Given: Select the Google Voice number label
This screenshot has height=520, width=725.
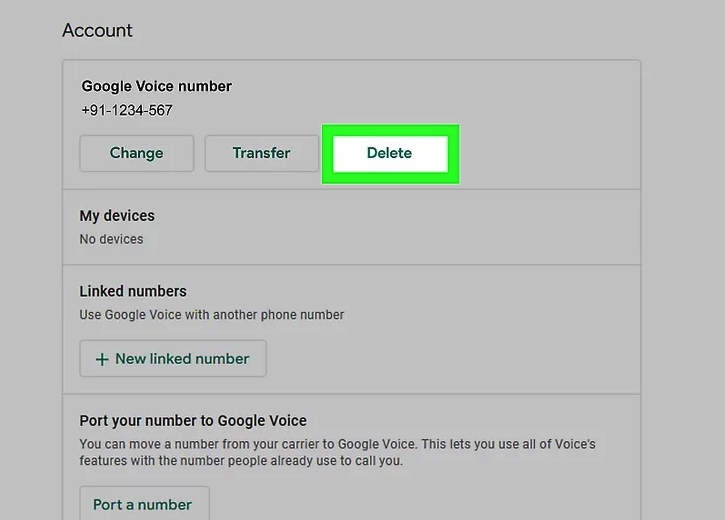Looking at the screenshot, I should pyautogui.click(x=156, y=86).
